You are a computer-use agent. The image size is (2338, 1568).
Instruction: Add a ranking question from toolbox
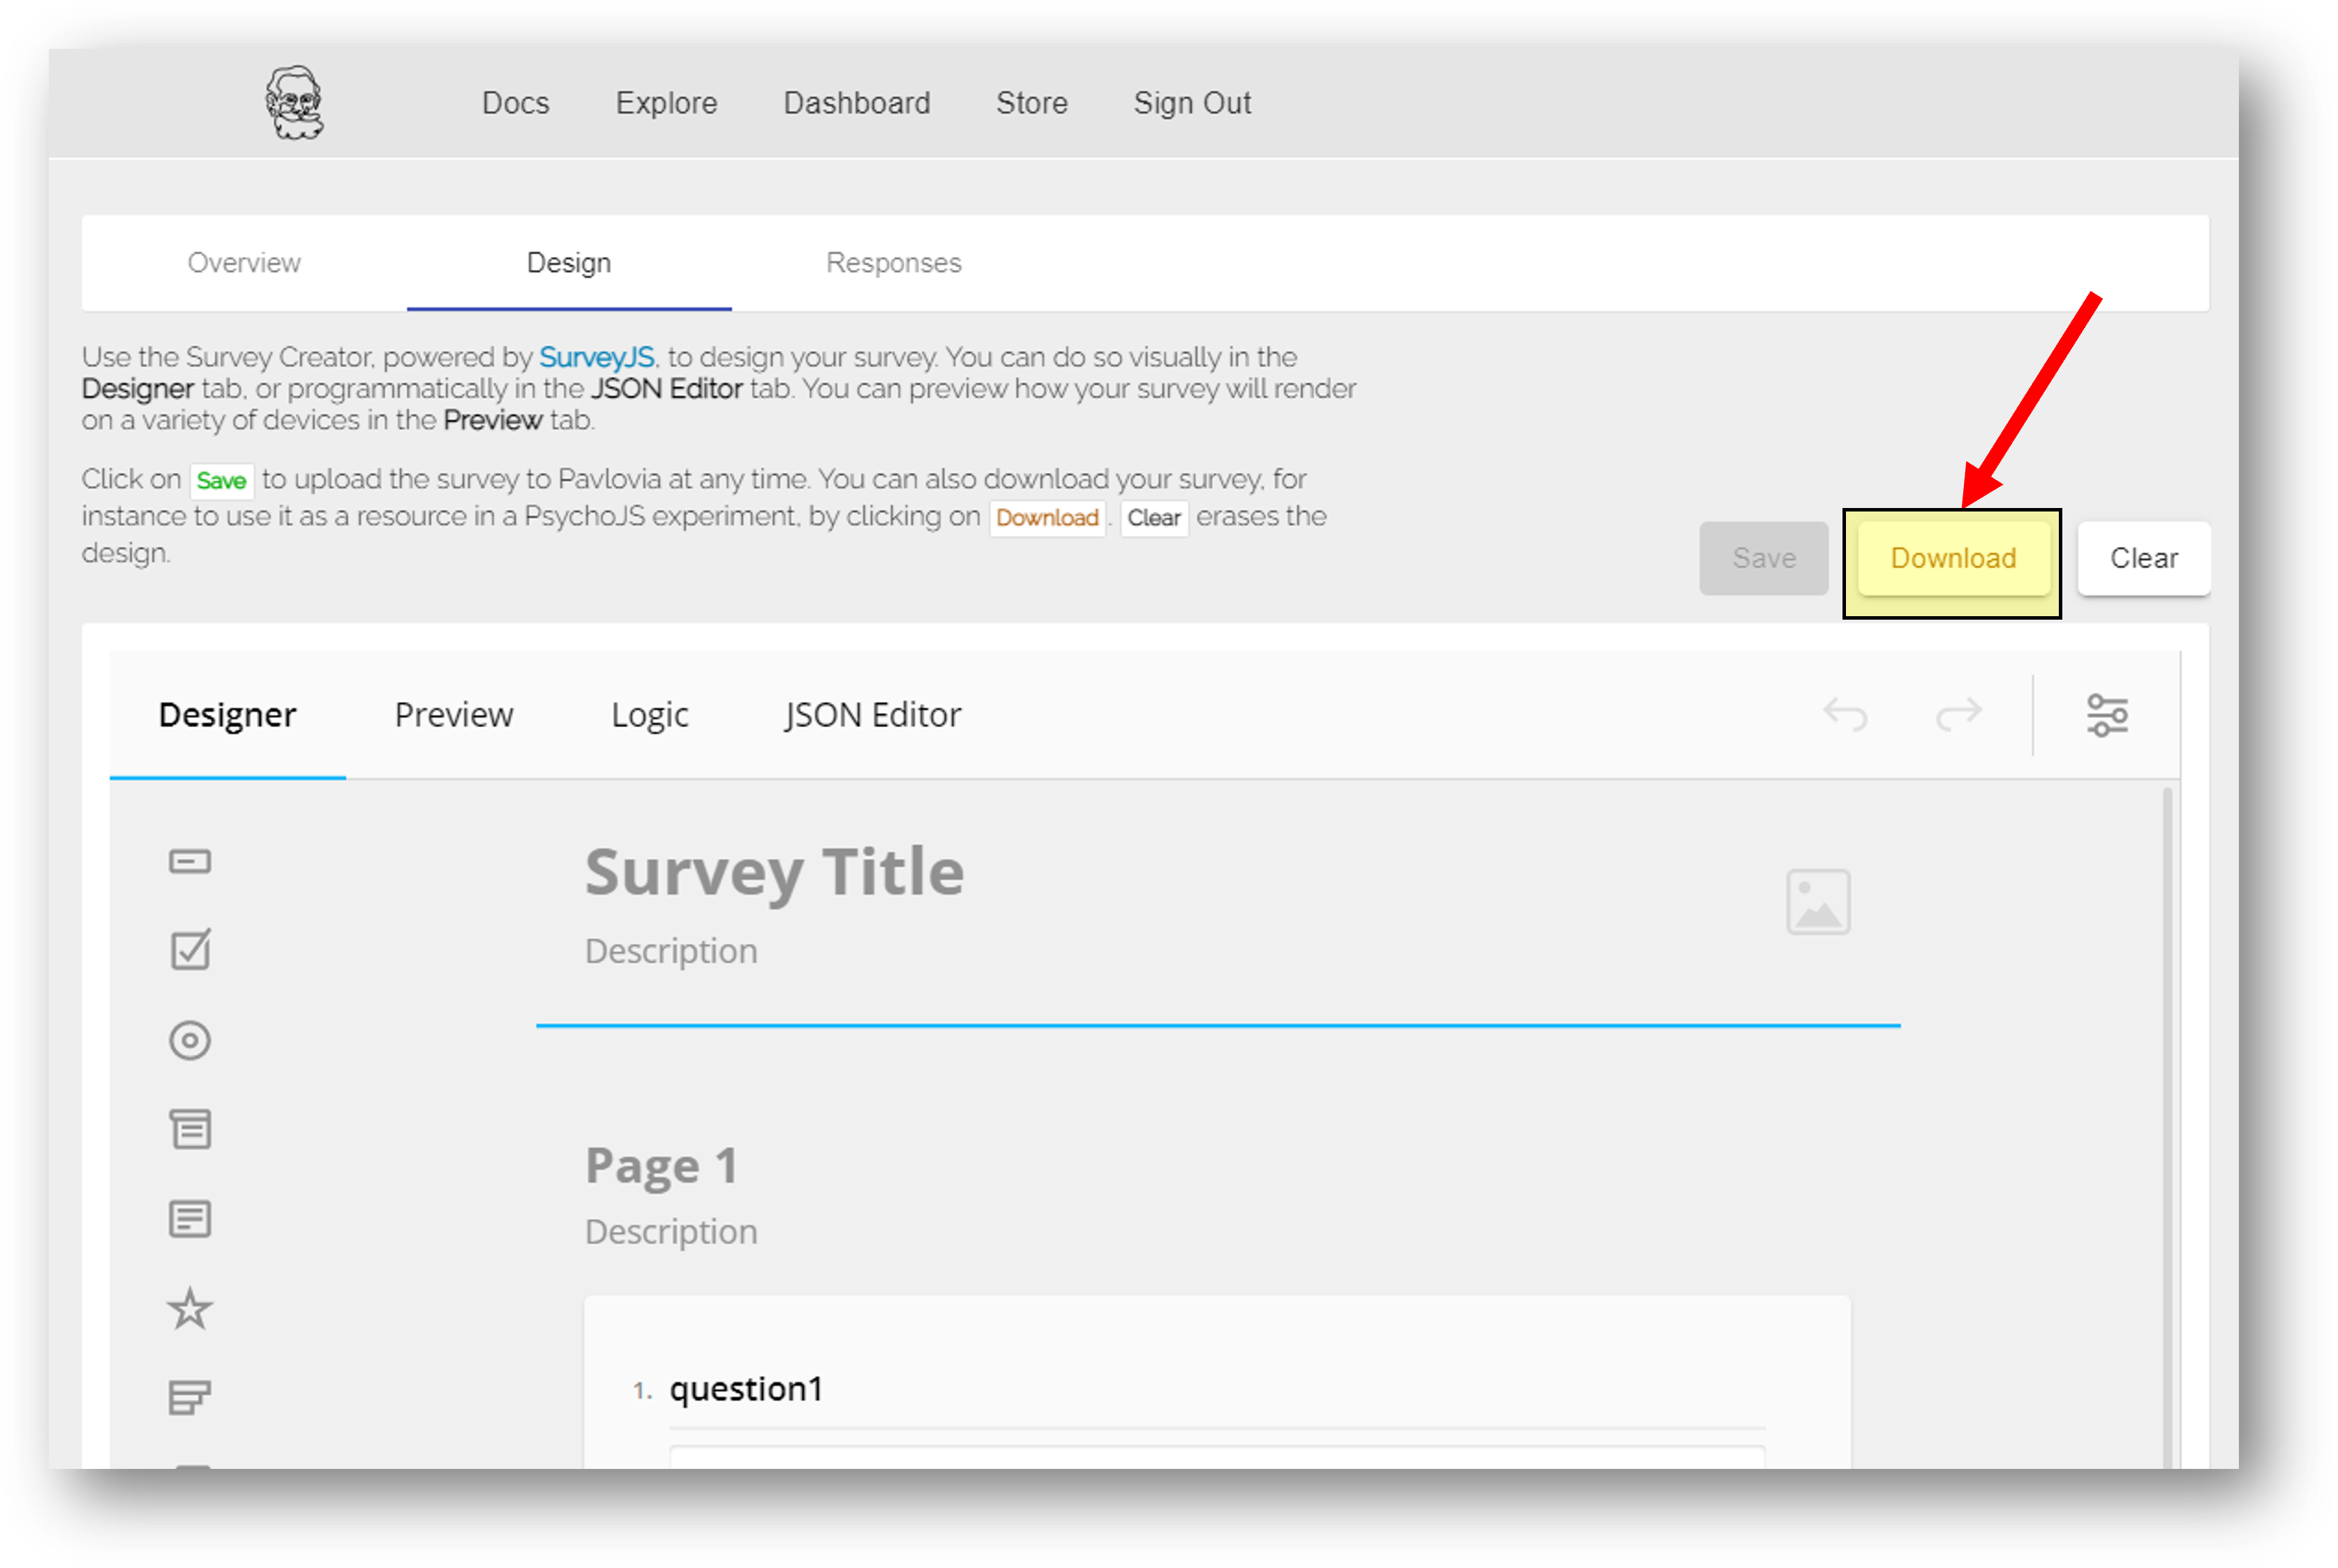pos(190,1398)
